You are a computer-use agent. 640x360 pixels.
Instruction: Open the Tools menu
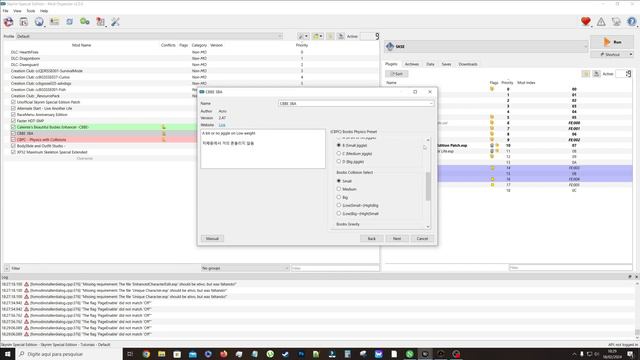pos(31,11)
